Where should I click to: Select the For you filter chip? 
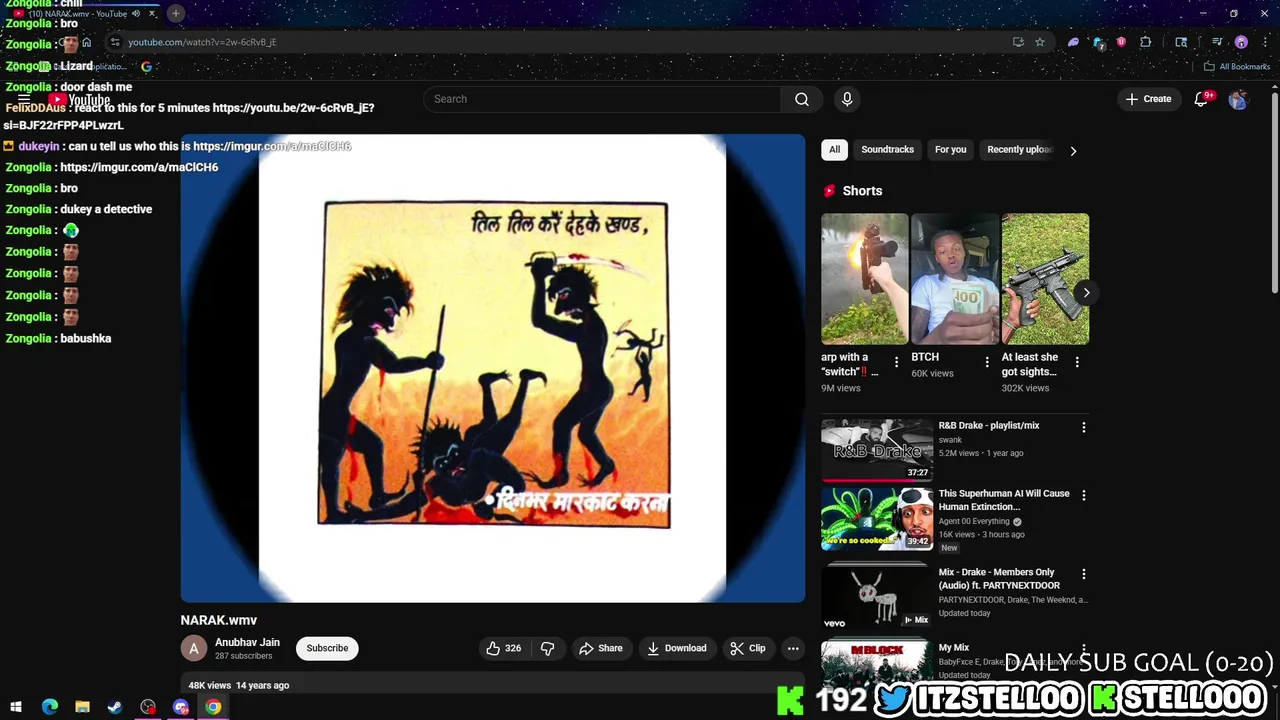point(950,150)
